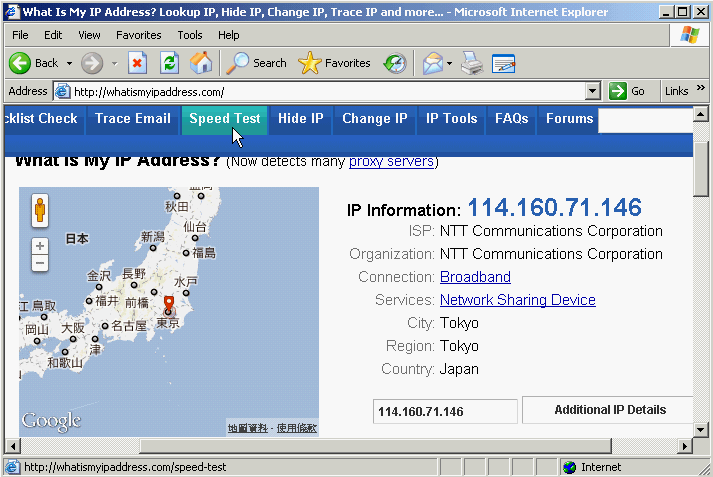Screen dimensions: 713x477
Task: Open the Search magnifier toolbar button
Action: click(256, 63)
